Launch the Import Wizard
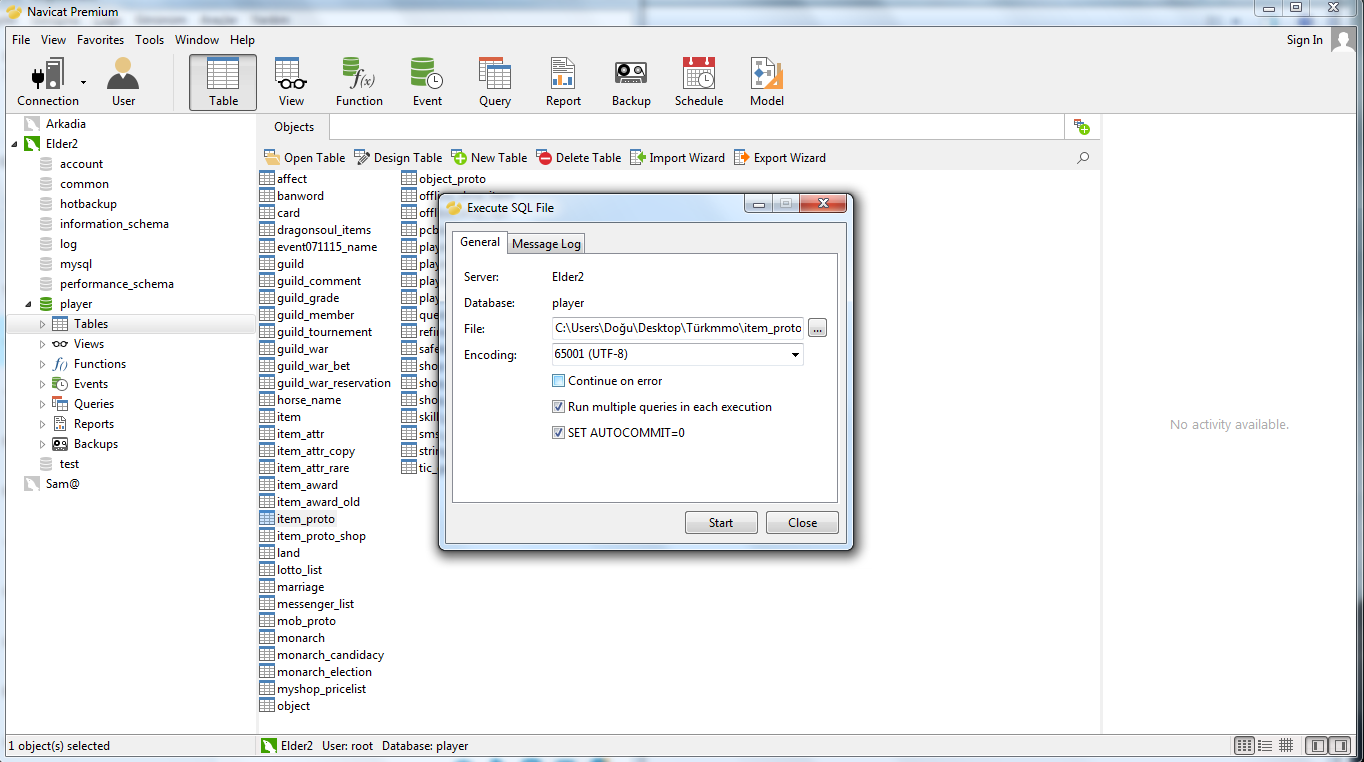 [677, 158]
